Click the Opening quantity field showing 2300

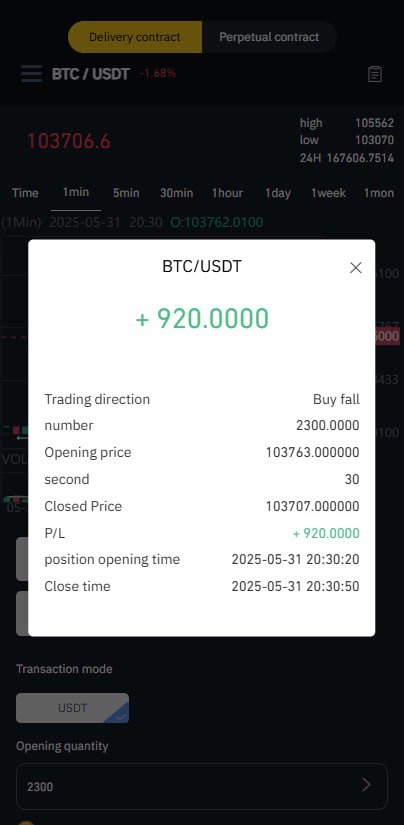pyautogui.click(x=202, y=786)
